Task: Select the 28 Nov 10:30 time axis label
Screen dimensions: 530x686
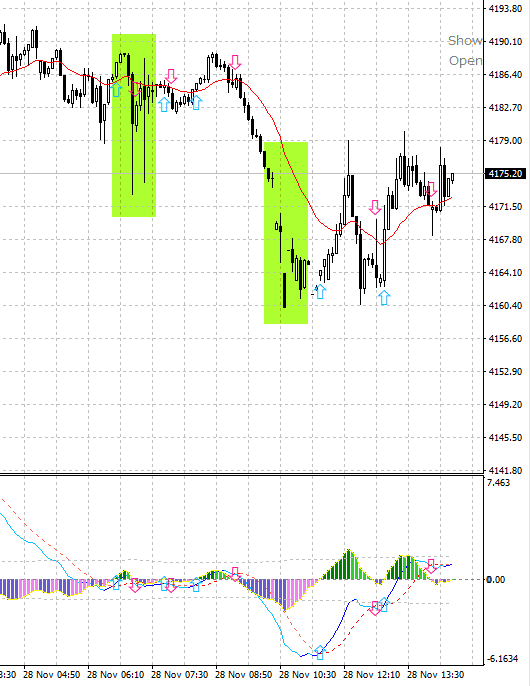Action: (x=308, y=675)
